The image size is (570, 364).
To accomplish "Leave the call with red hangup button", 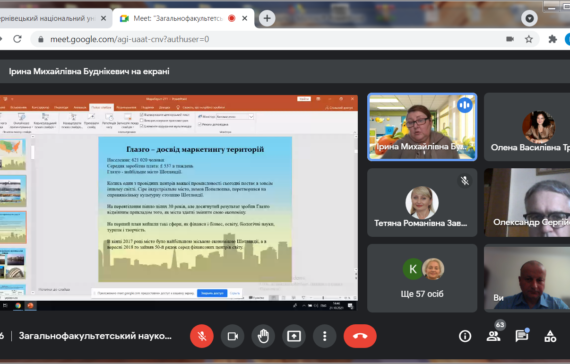I will [360, 336].
